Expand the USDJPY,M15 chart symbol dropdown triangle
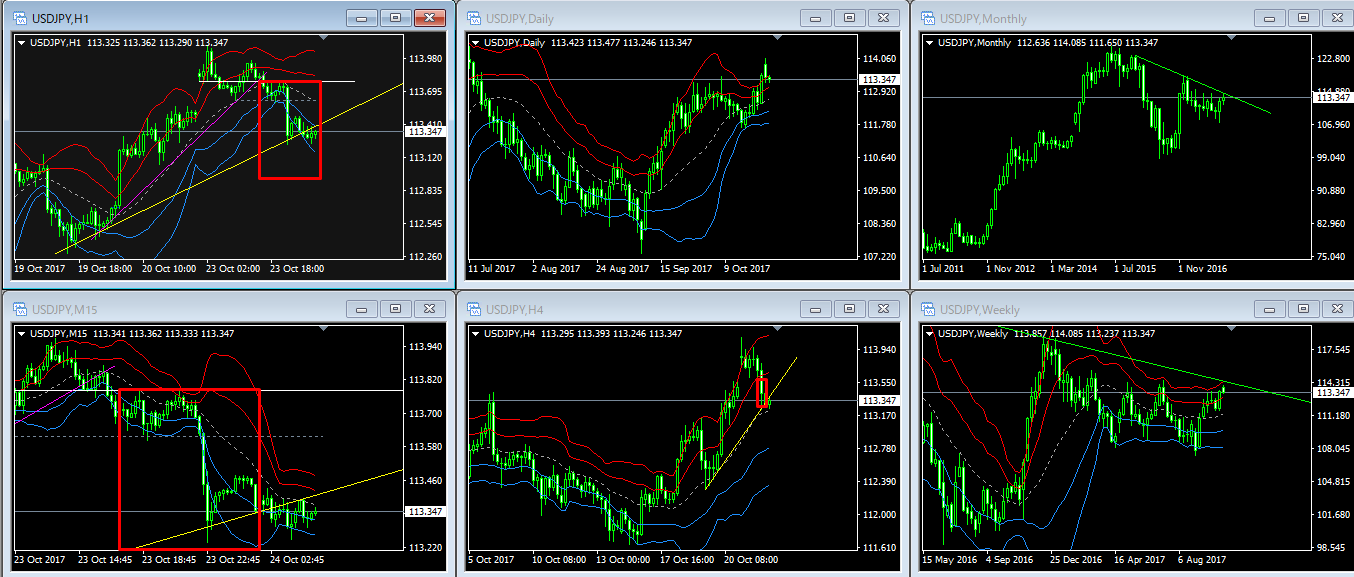The width and height of the screenshot is (1354, 577). coord(21,333)
